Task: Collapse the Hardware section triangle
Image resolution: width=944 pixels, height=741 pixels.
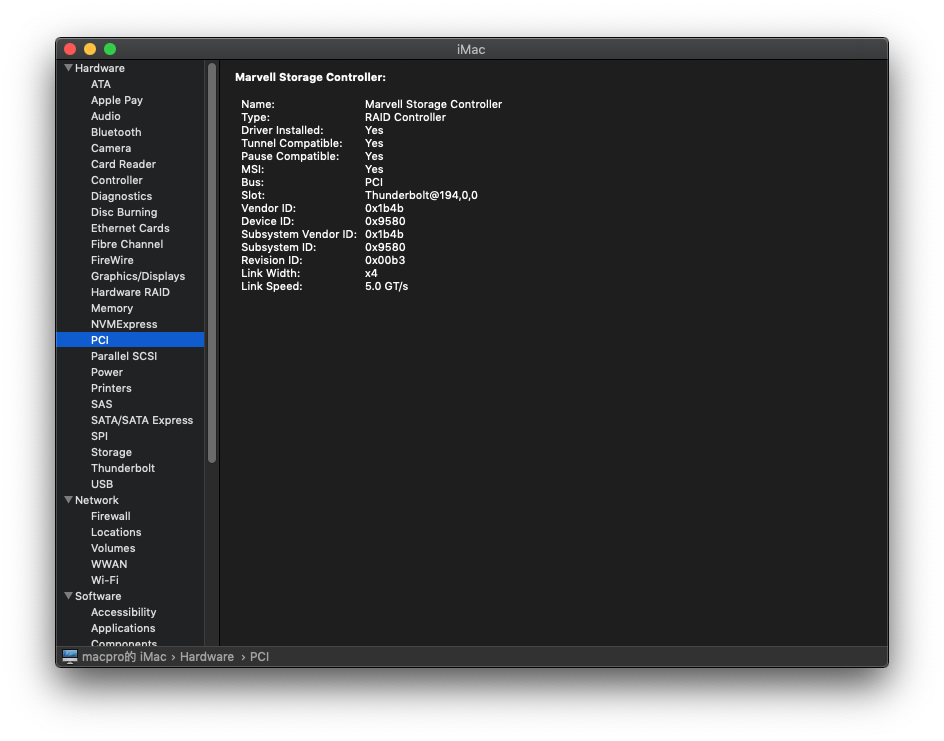Action: point(69,68)
